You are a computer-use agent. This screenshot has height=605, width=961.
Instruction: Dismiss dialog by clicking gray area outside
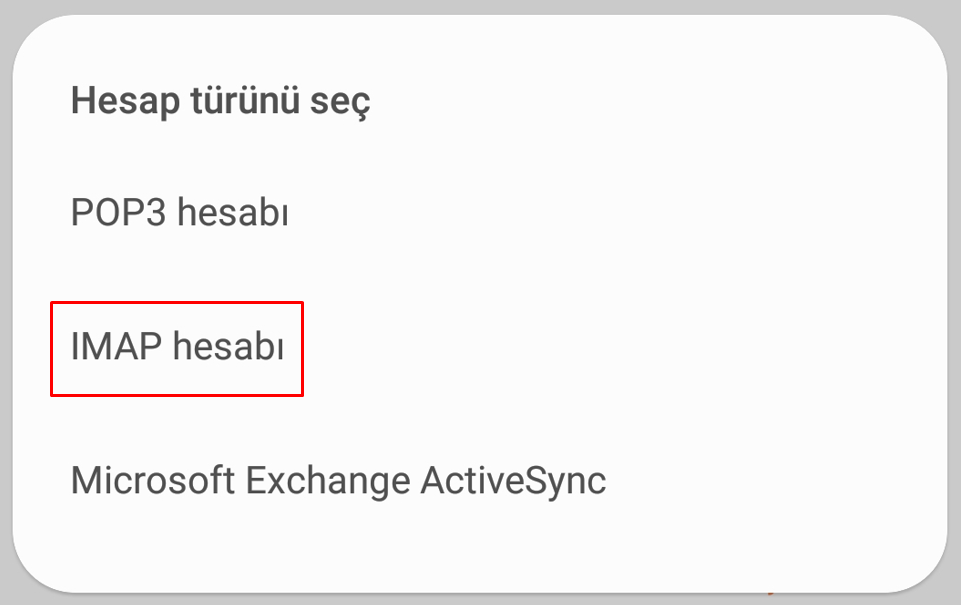480,6
